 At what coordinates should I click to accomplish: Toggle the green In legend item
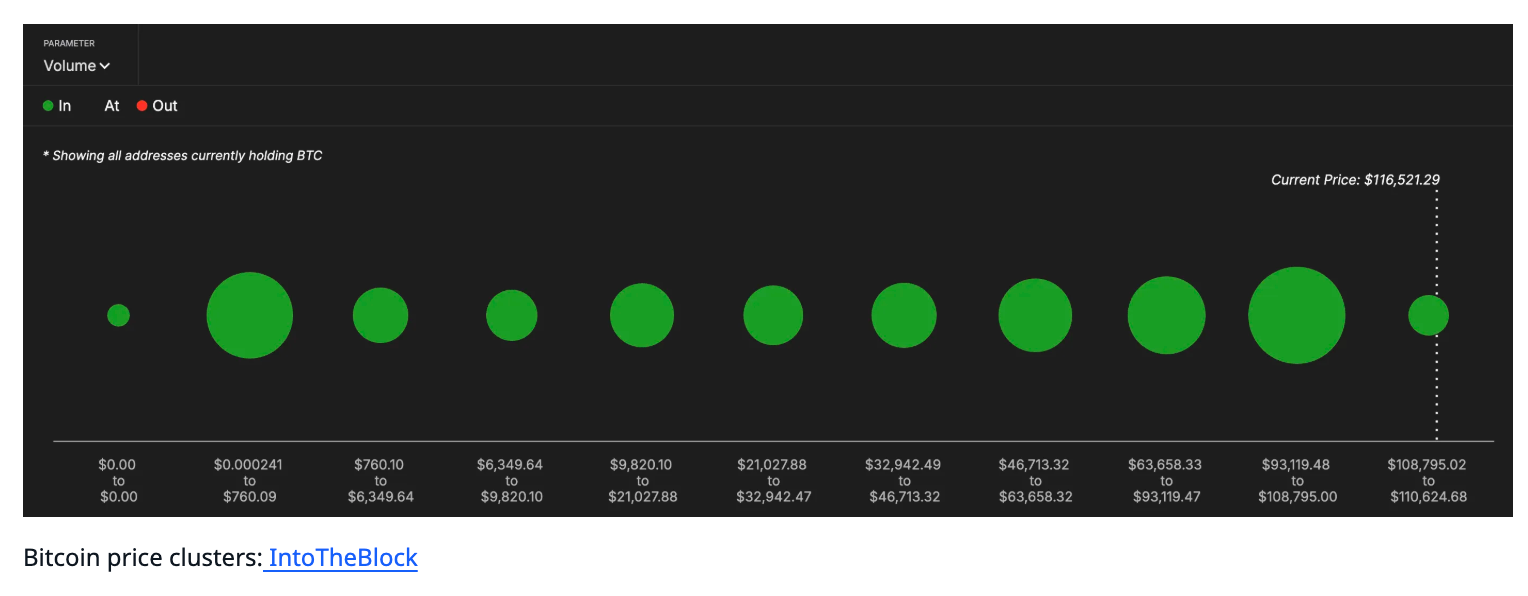tap(57, 106)
